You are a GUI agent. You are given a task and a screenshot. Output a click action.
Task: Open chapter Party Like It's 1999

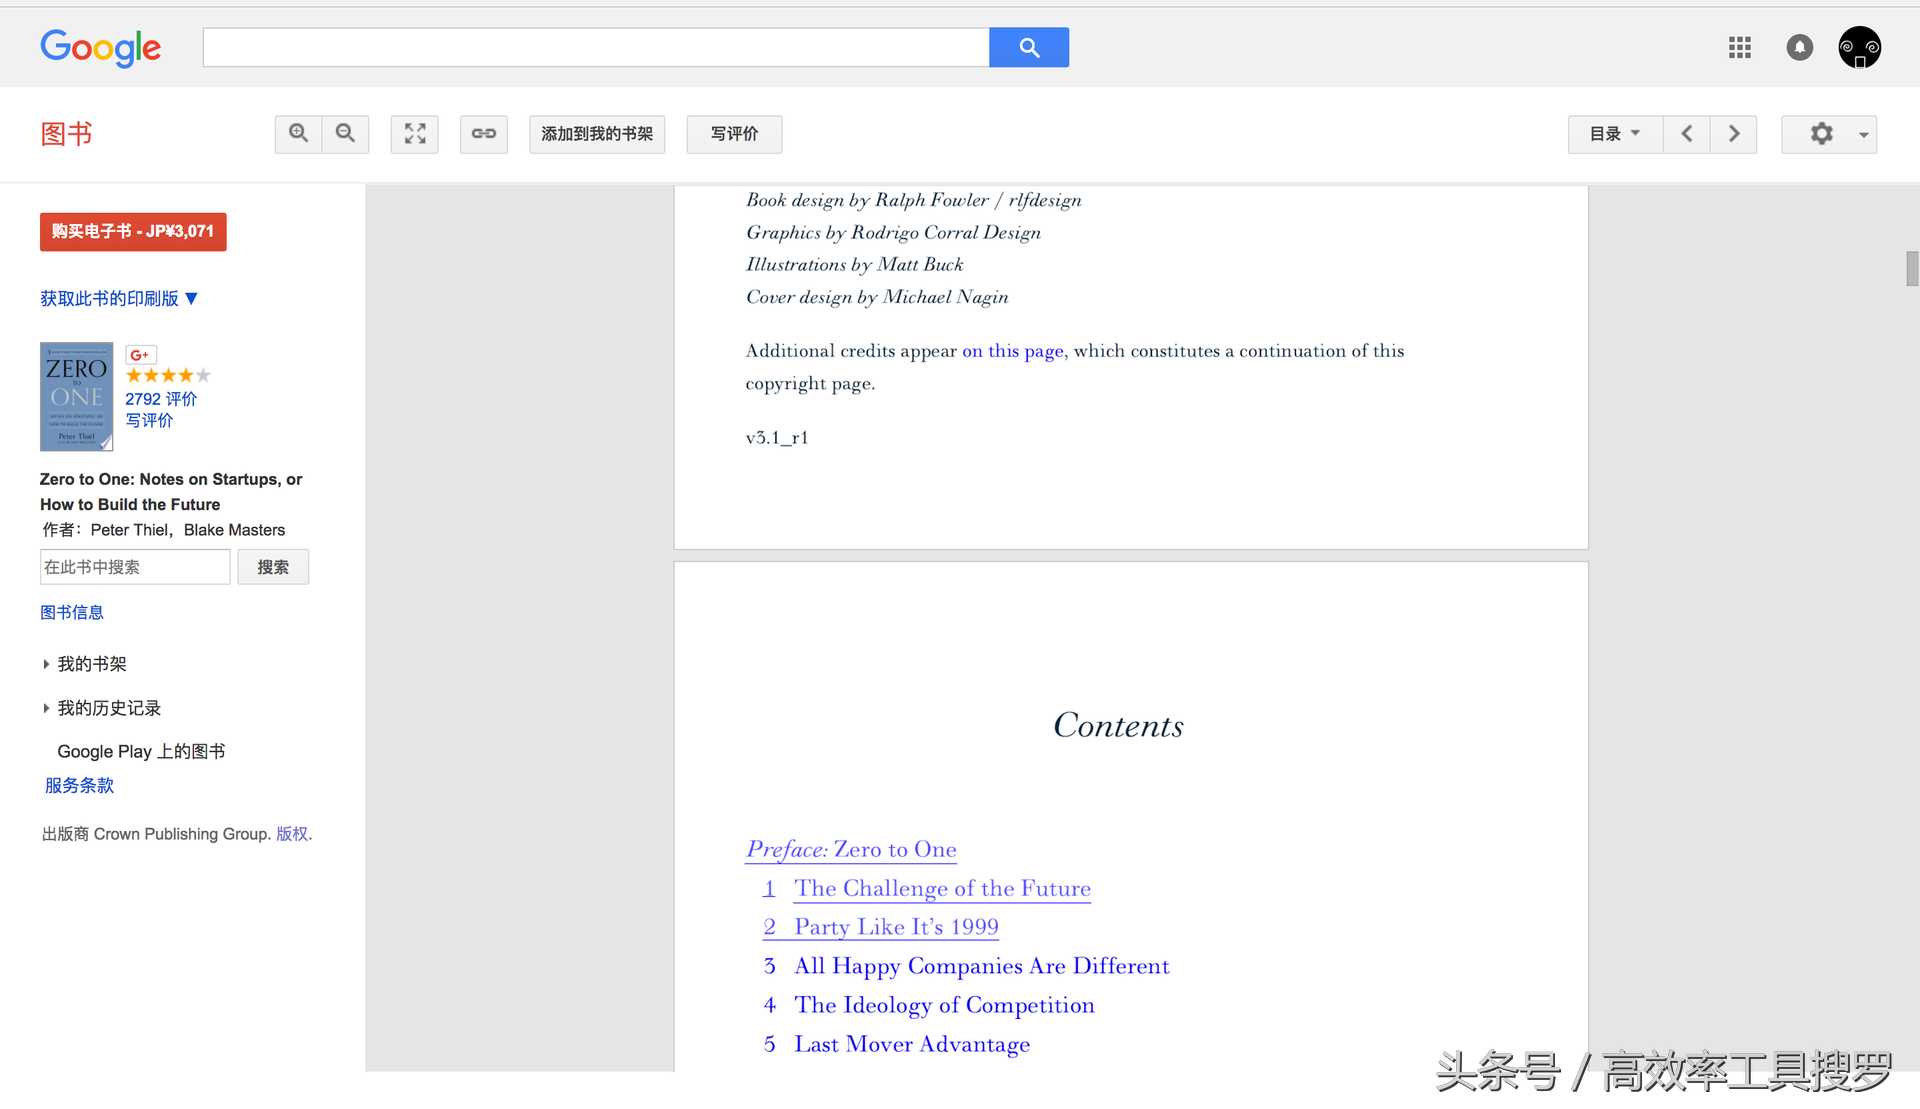pos(896,927)
